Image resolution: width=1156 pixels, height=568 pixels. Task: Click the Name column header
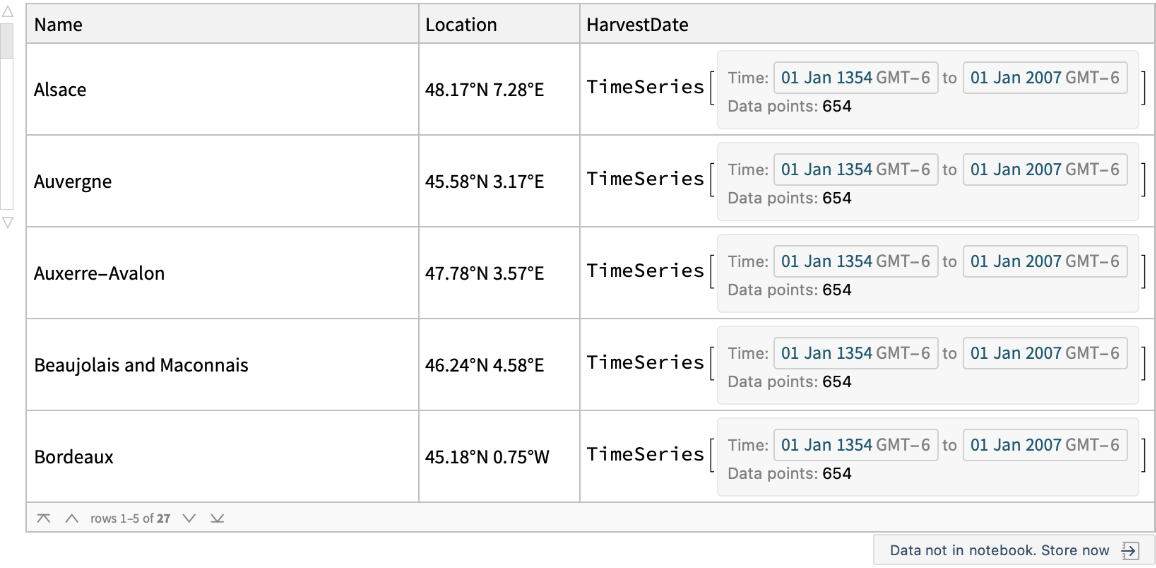click(x=58, y=25)
